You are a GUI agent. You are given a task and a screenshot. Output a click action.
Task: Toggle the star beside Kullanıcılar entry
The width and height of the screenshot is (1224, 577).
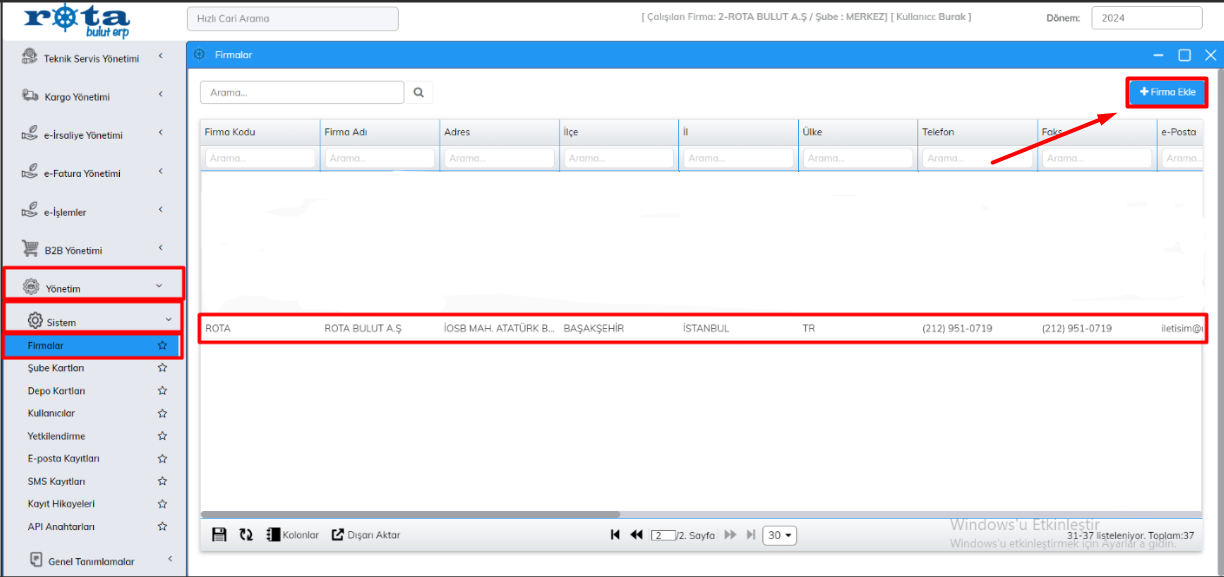pos(162,413)
